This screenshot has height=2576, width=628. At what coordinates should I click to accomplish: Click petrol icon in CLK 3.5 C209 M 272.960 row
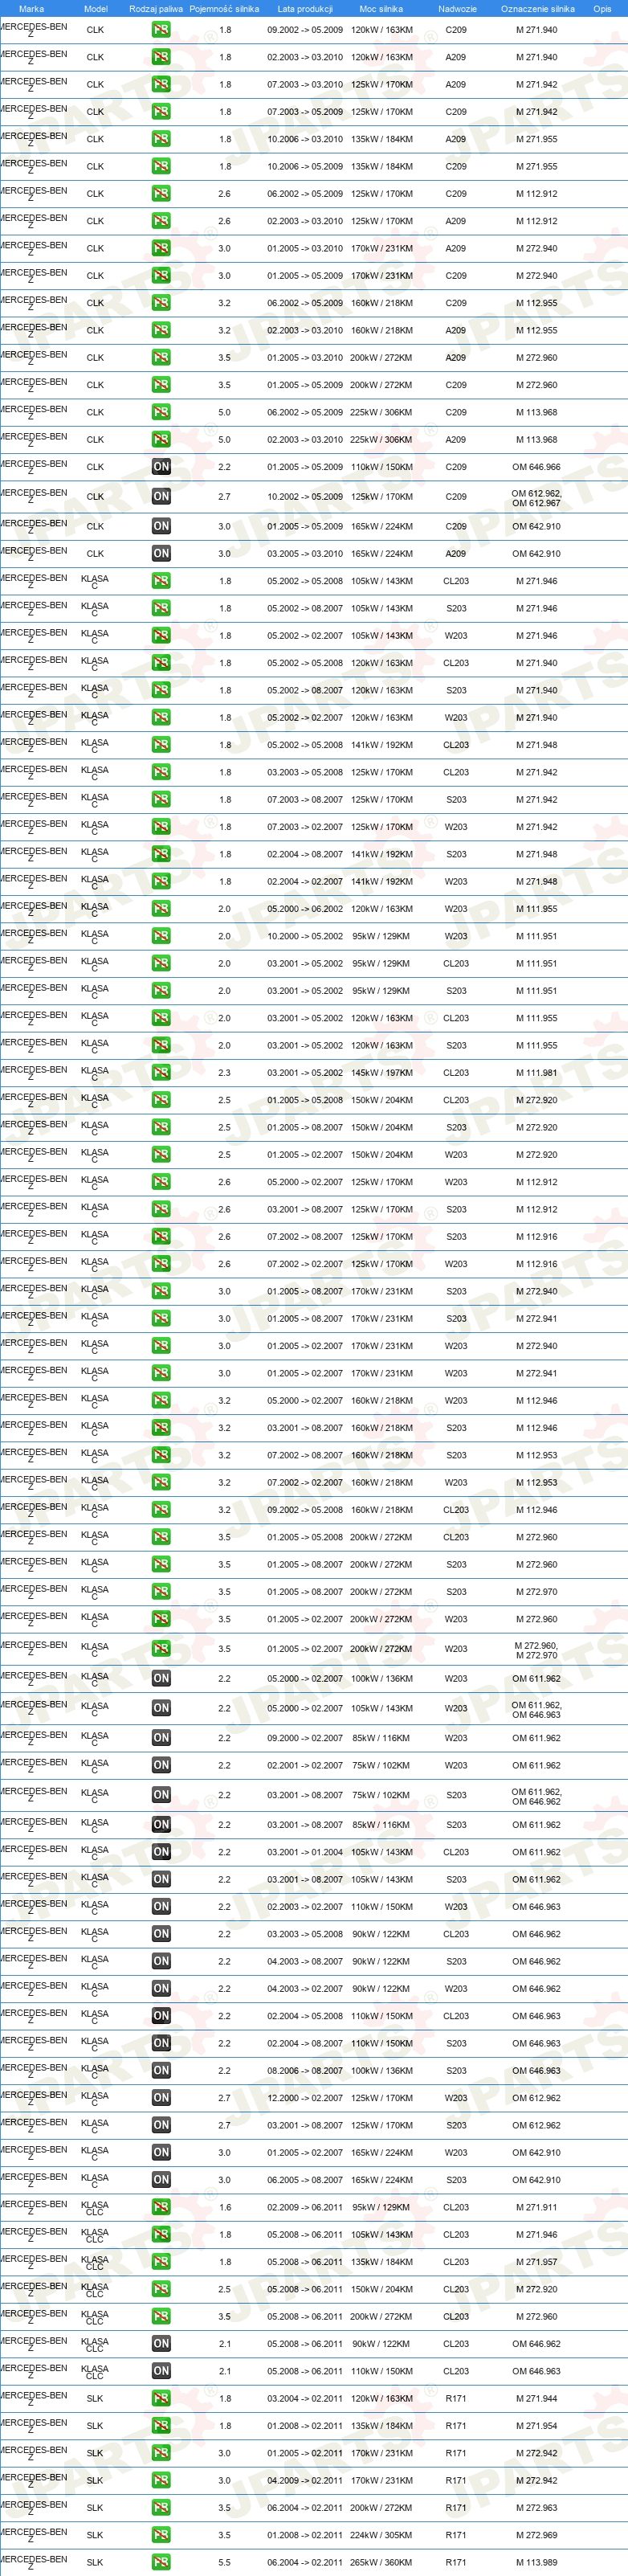click(161, 384)
